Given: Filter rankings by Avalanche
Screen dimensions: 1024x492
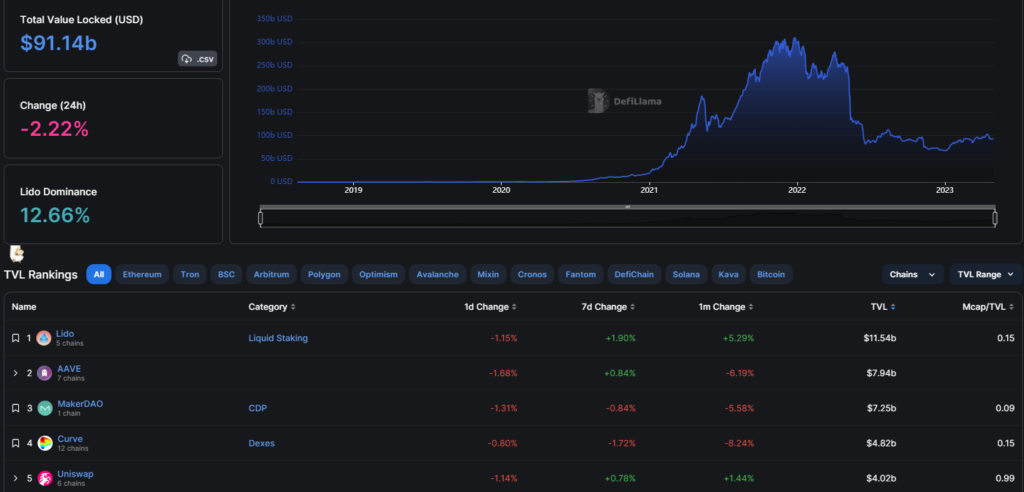Looking at the screenshot, I should [438, 274].
